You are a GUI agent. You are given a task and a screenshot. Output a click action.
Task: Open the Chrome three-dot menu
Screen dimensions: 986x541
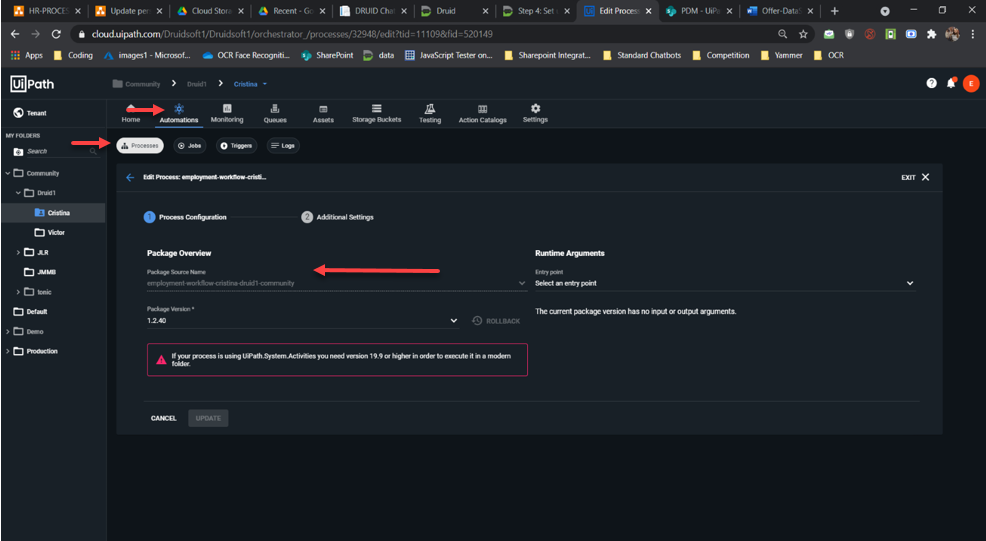coord(973,34)
